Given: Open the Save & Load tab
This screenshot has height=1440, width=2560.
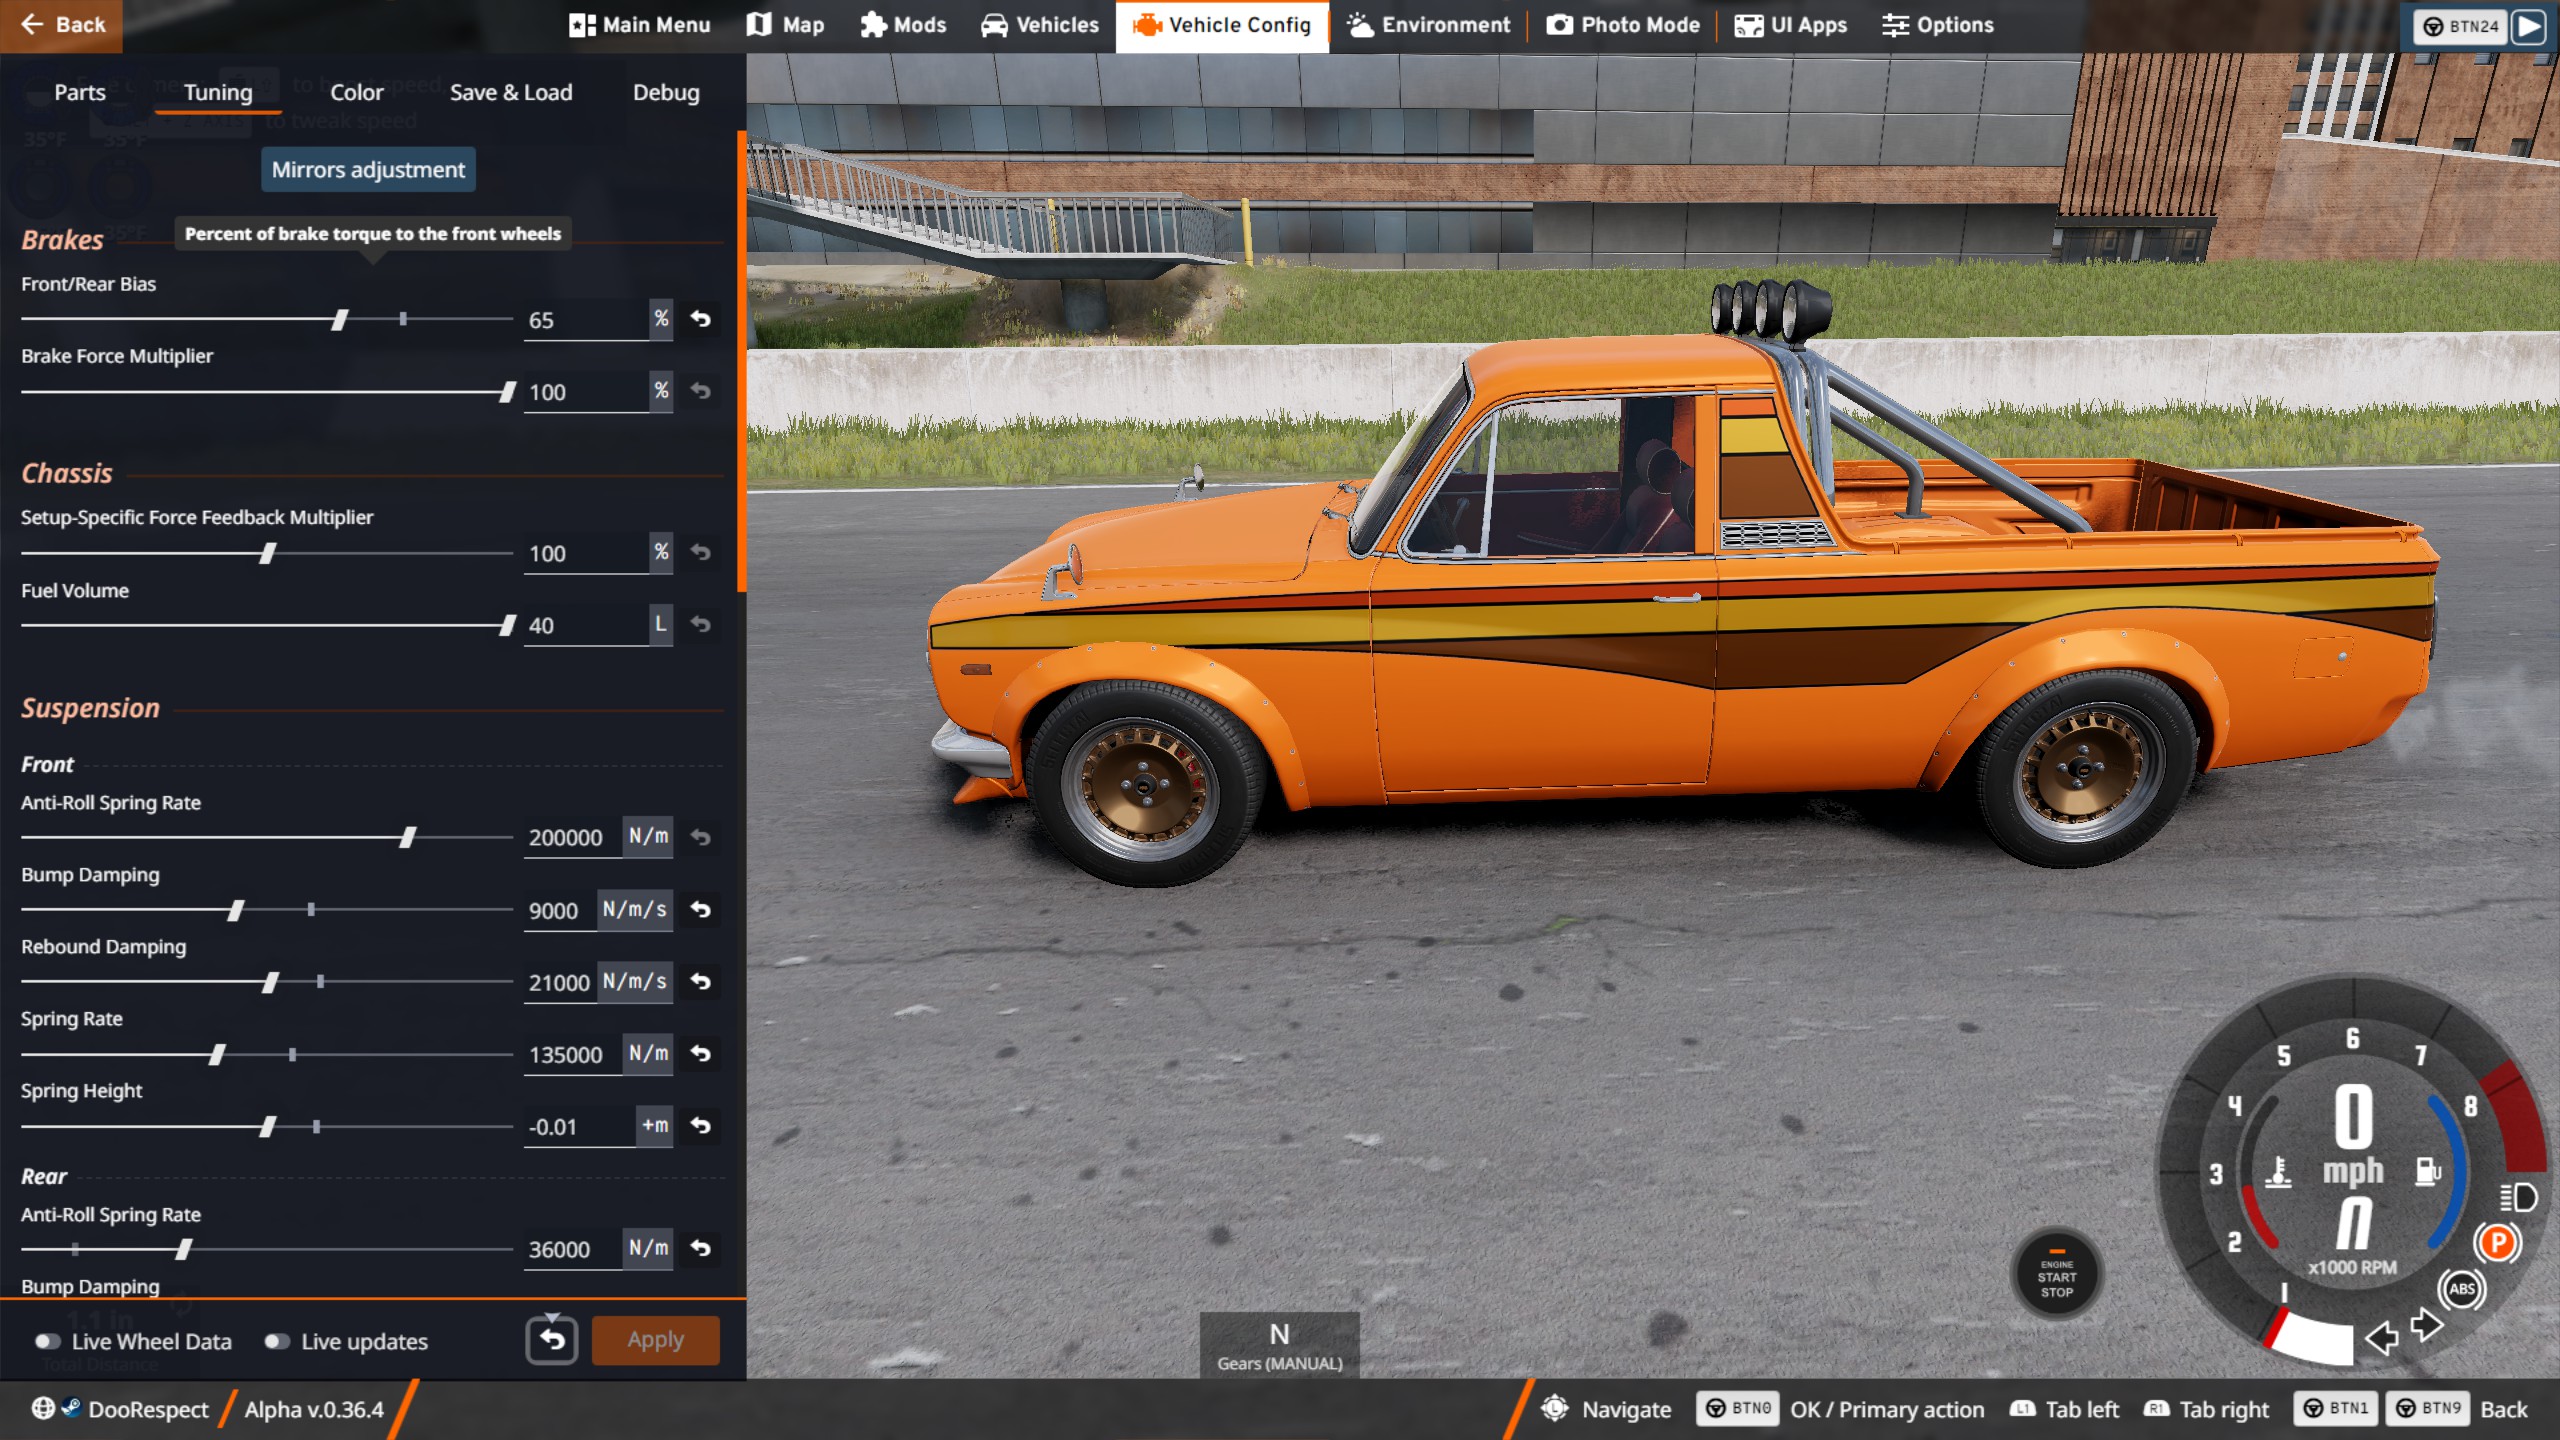Looking at the screenshot, I should 510,92.
